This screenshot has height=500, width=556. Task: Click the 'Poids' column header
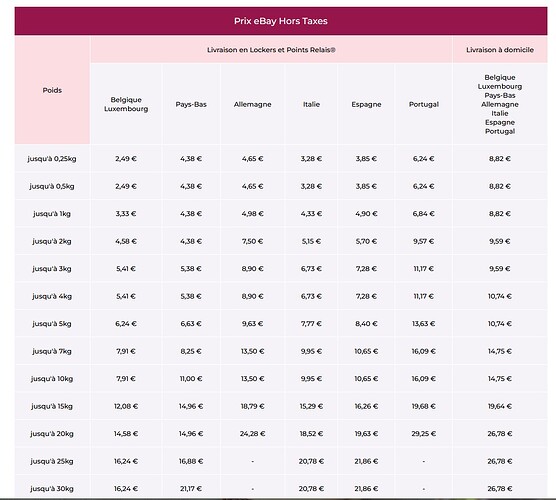click(x=52, y=90)
